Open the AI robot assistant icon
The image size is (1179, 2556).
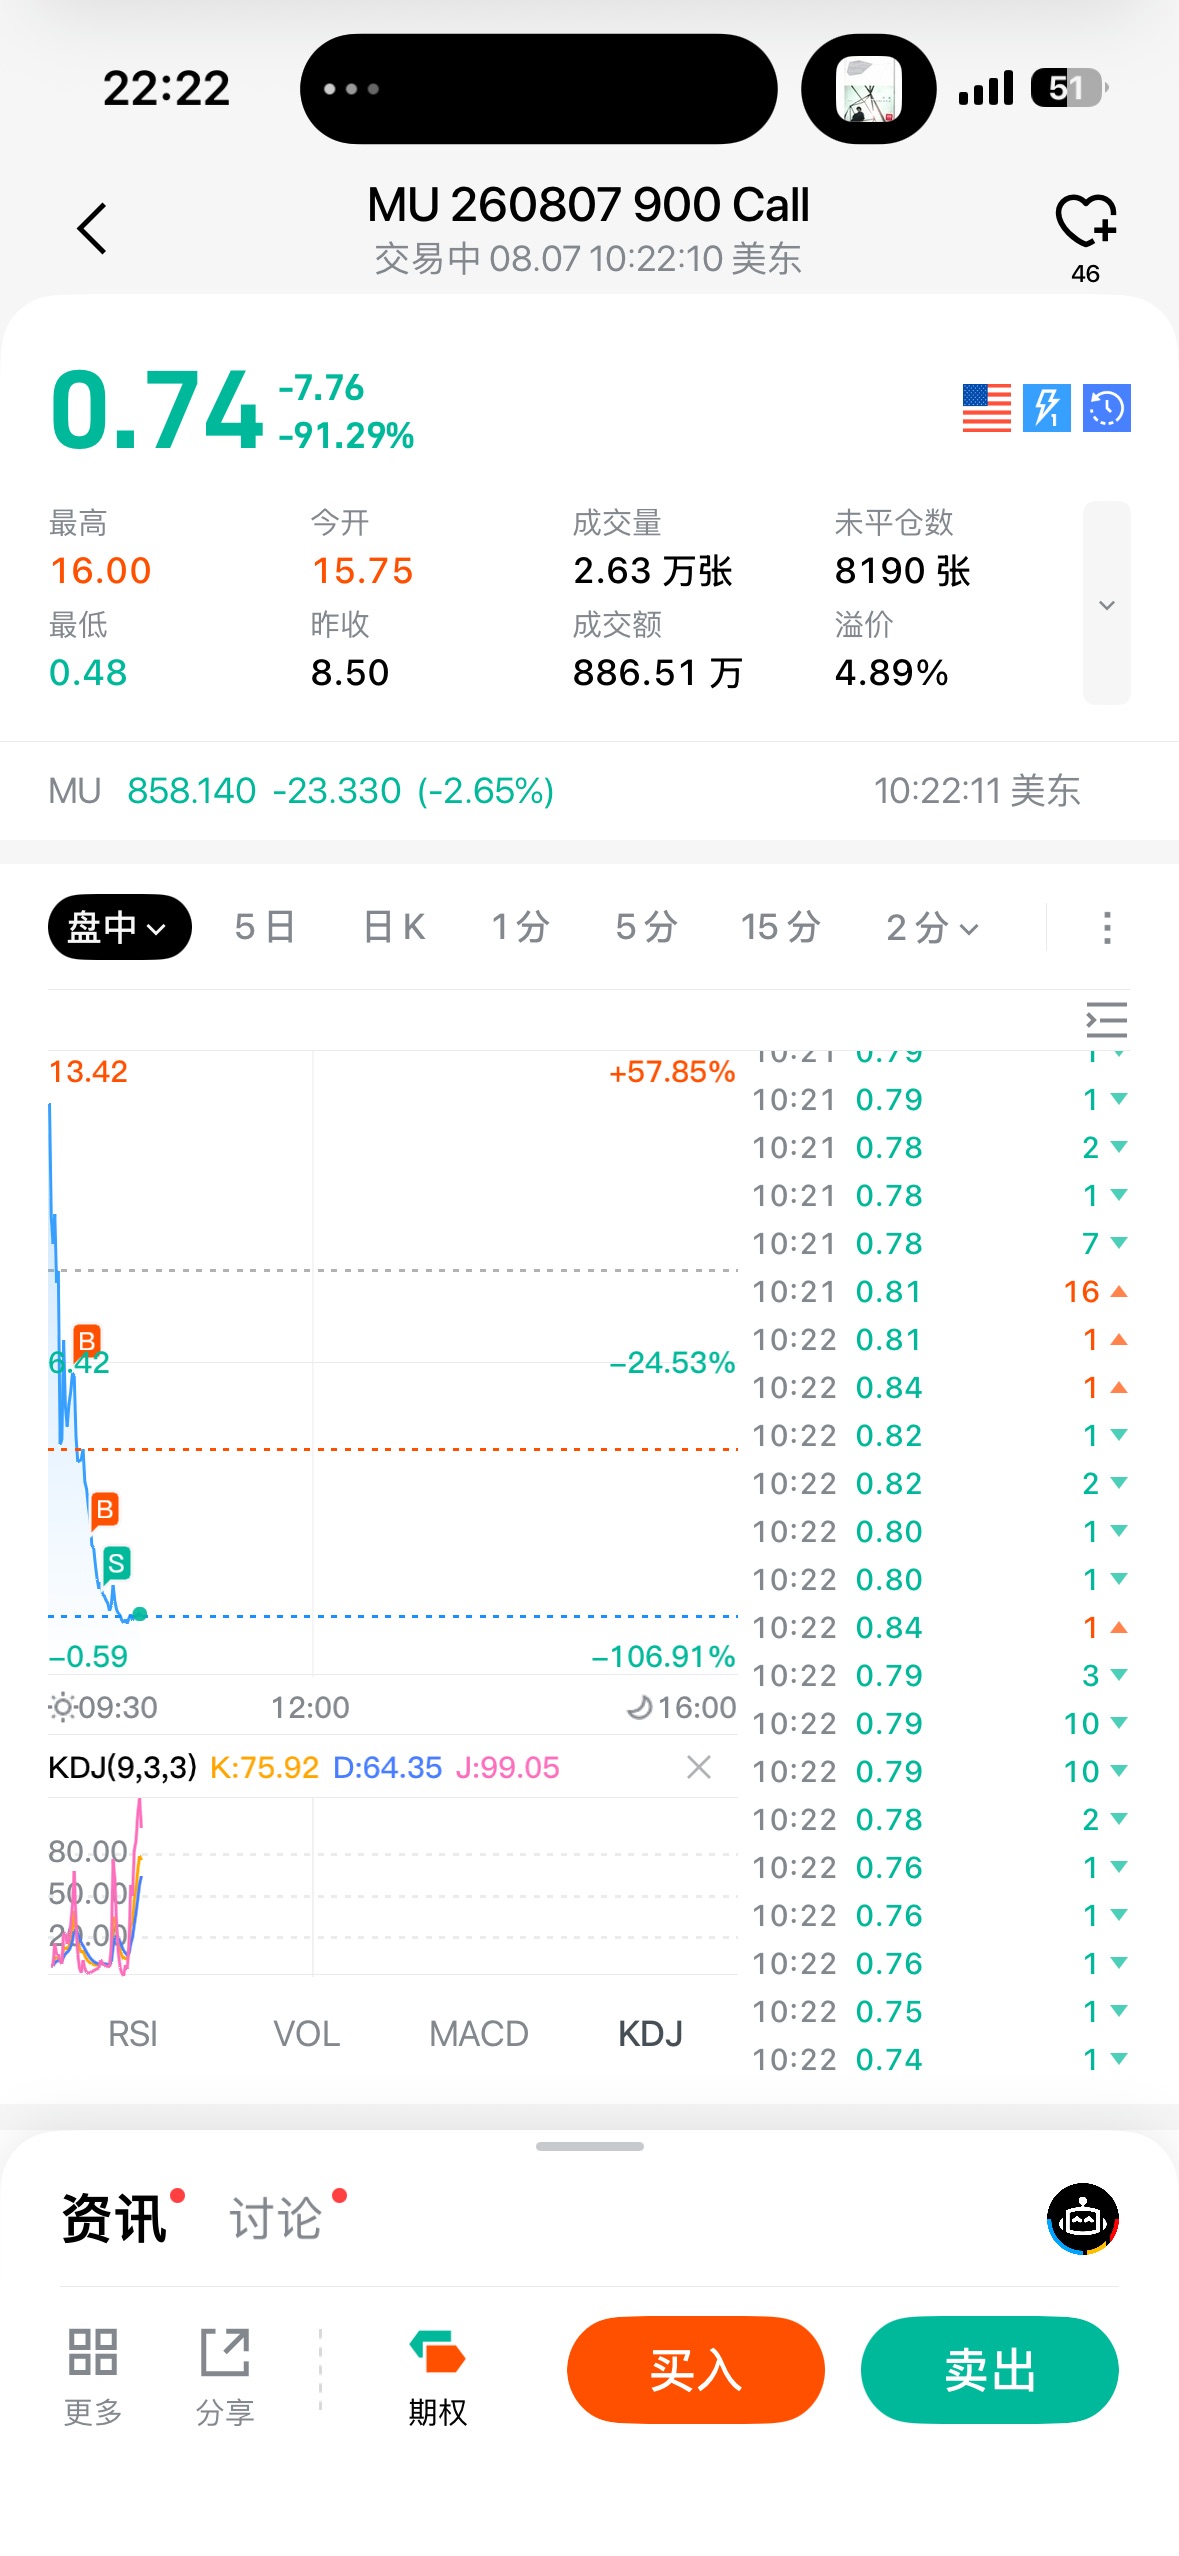[x=1083, y=2218]
